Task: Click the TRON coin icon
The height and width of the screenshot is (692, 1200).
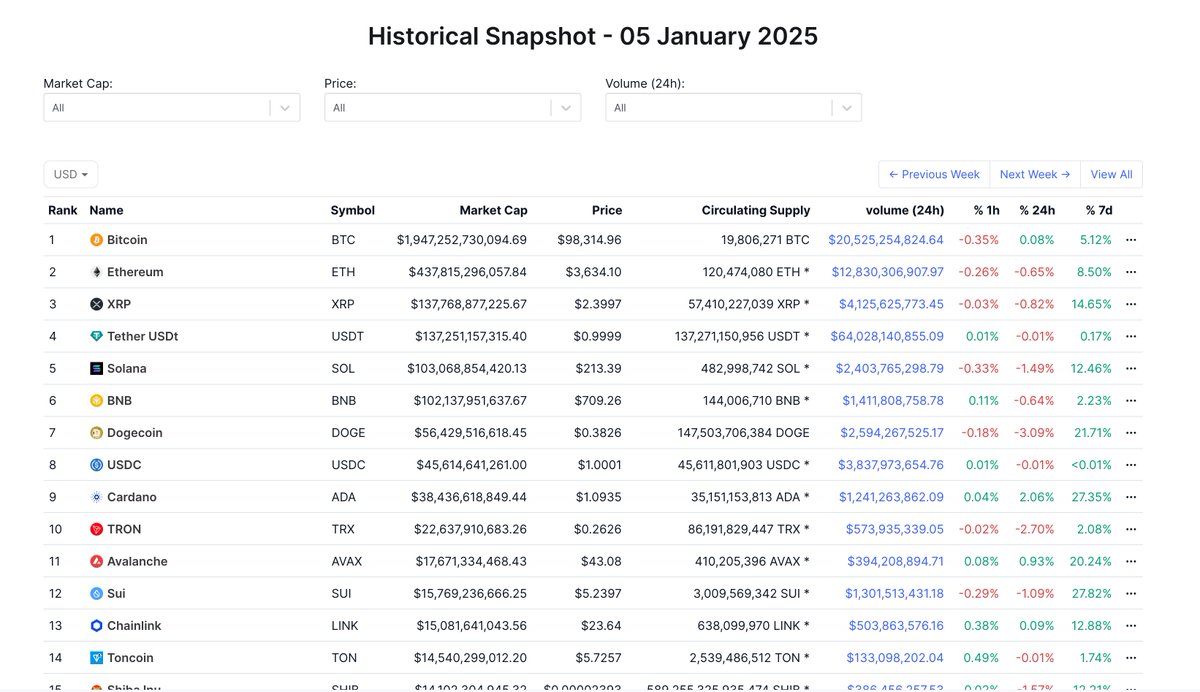Action: tap(96, 529)
